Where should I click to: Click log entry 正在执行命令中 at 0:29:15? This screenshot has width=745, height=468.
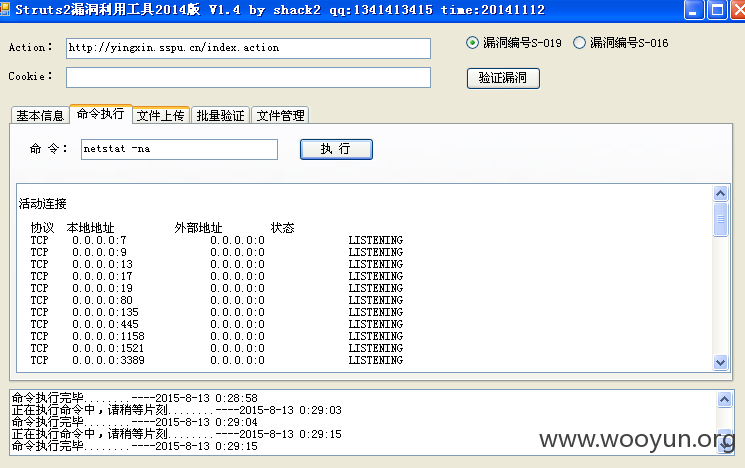click(x=177, y=434)
